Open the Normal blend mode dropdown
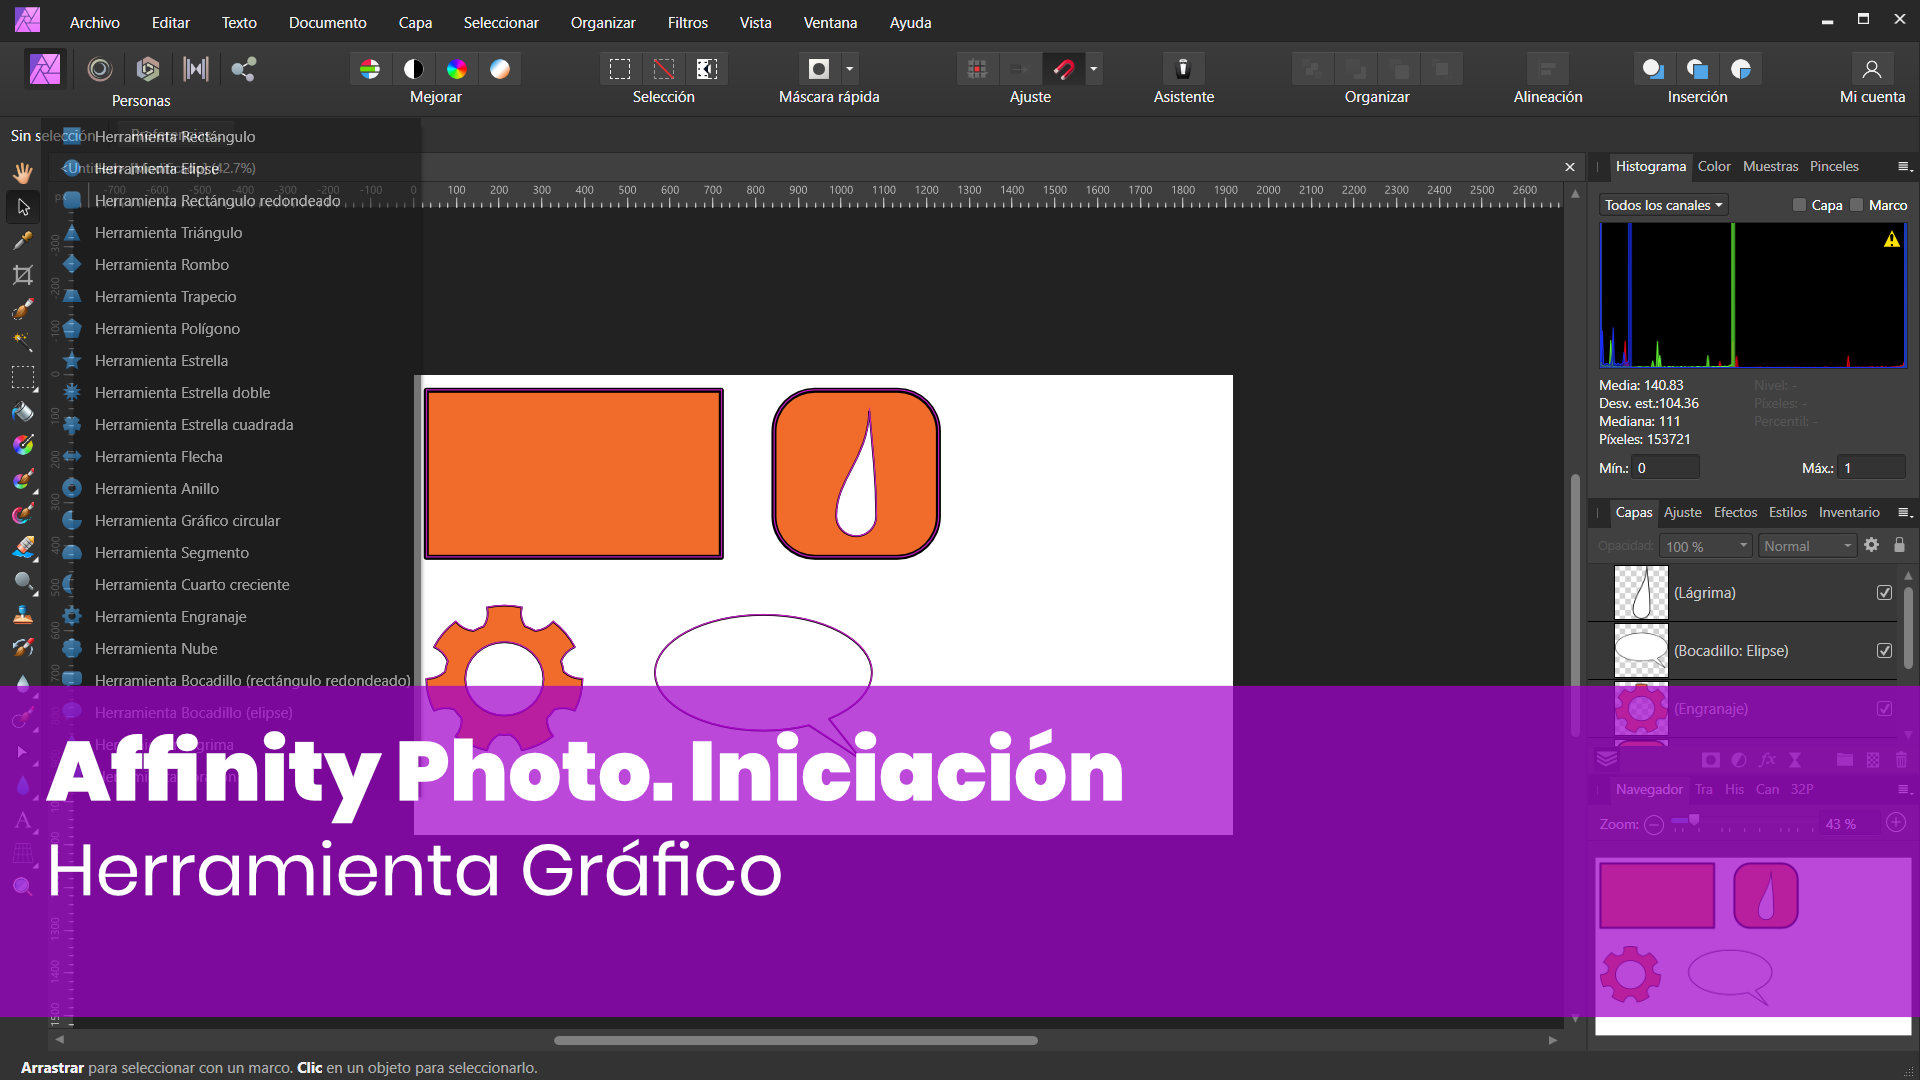Image resolution: width=1920 pixels, height=1080 pixels. tap(1807, 546)
